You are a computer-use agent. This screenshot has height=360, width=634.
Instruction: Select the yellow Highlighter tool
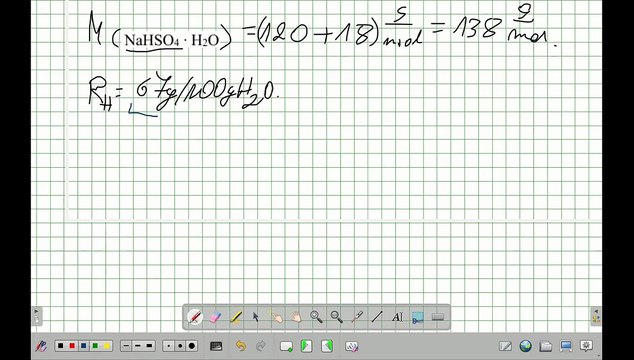[x=236, y=317]
